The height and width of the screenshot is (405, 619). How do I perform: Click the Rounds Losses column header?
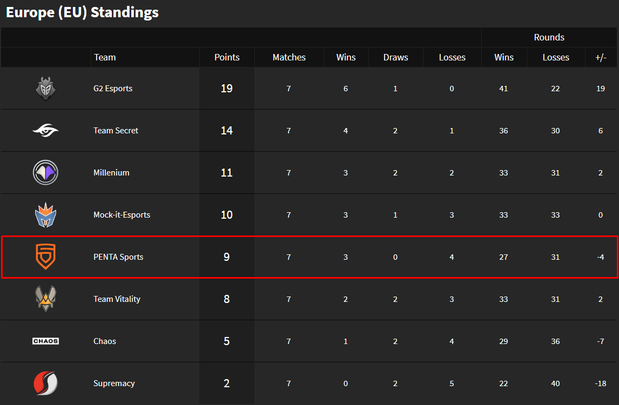click(x=556, y=57)
